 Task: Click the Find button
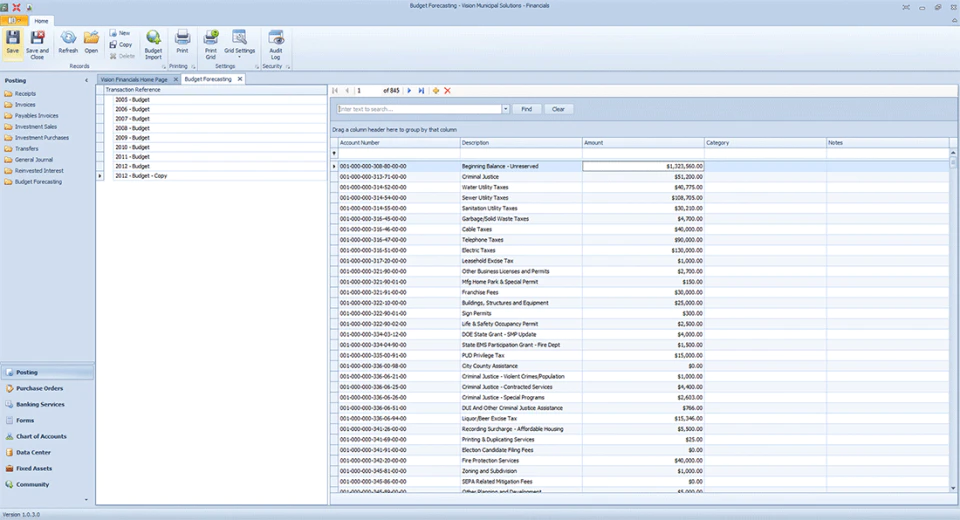[x=527, y=109]
